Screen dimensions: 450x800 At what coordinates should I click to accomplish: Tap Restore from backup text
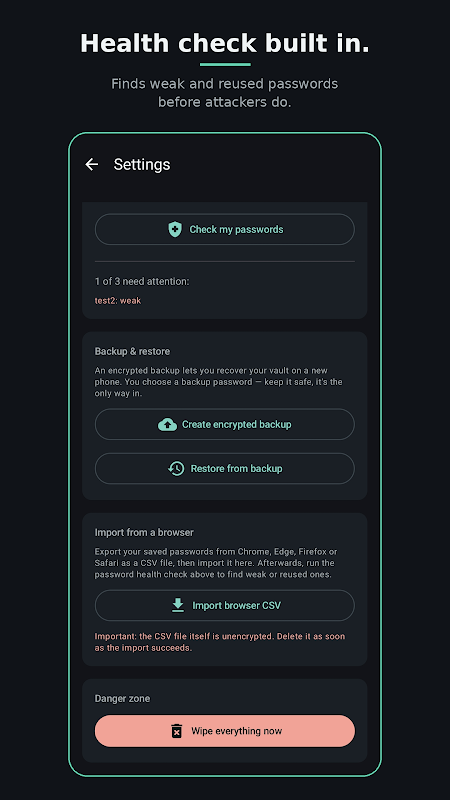click(x=236, y=468)
